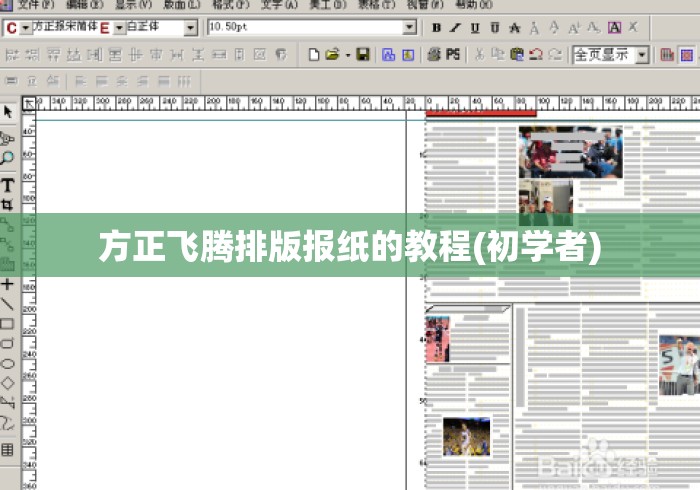Open the 显示(V) menu
The image size is (700, 490).
coord(133,4)
